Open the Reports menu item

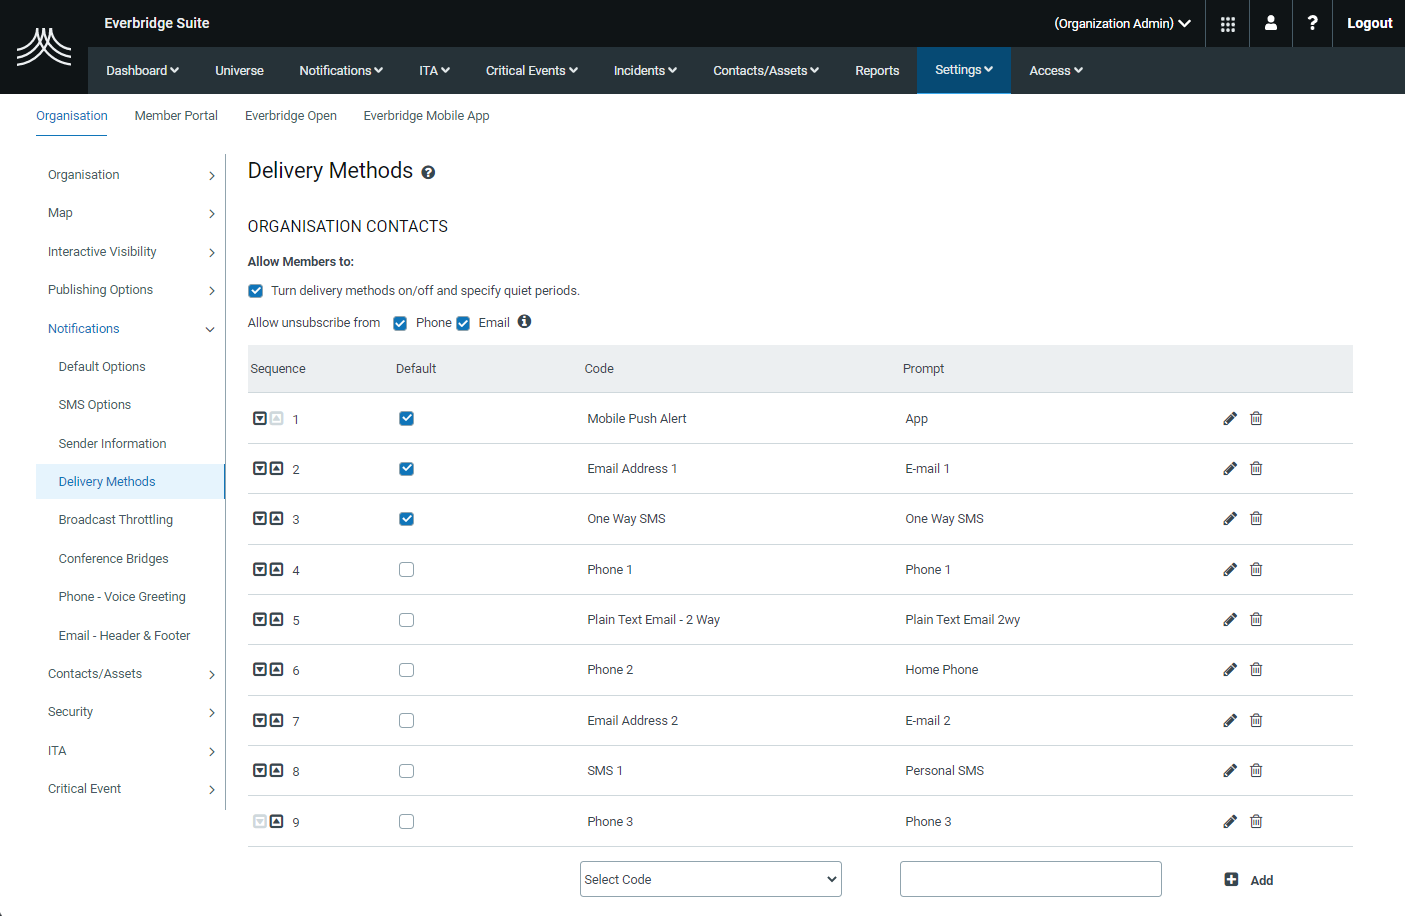point(877,70)
